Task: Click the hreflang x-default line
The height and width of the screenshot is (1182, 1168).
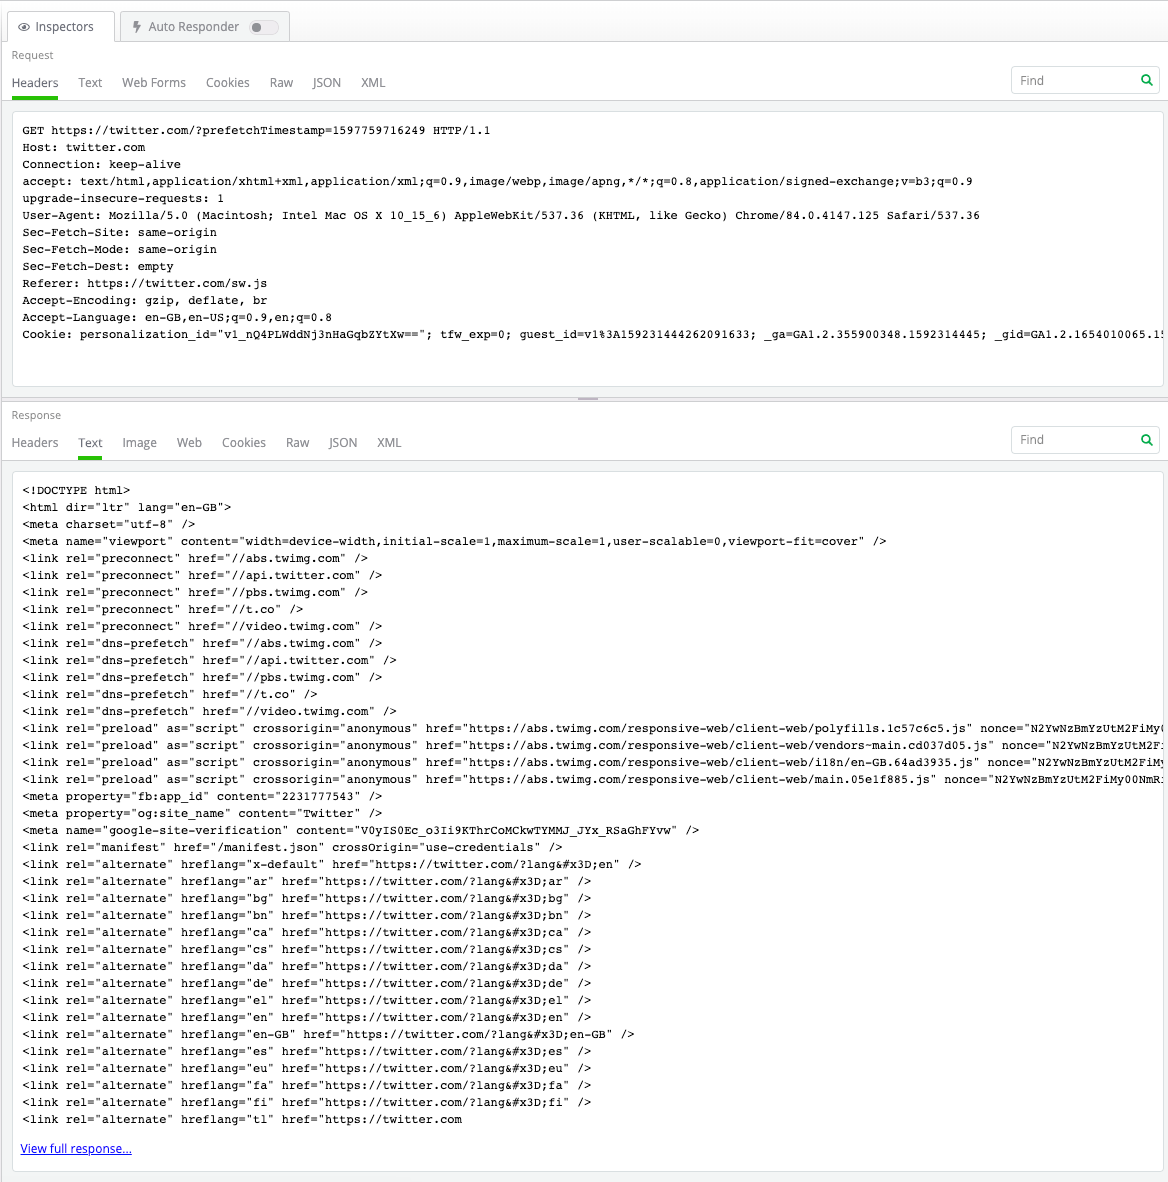Action: pyautogui.click(x=332, y=865)
